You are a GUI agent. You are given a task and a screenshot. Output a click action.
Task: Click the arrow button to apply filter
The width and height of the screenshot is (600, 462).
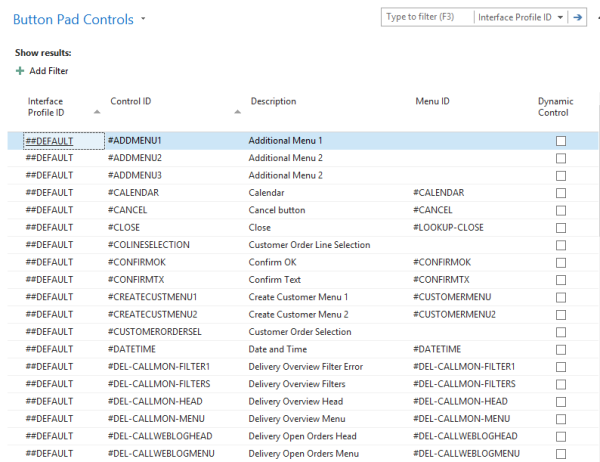[x=578, y=17]
